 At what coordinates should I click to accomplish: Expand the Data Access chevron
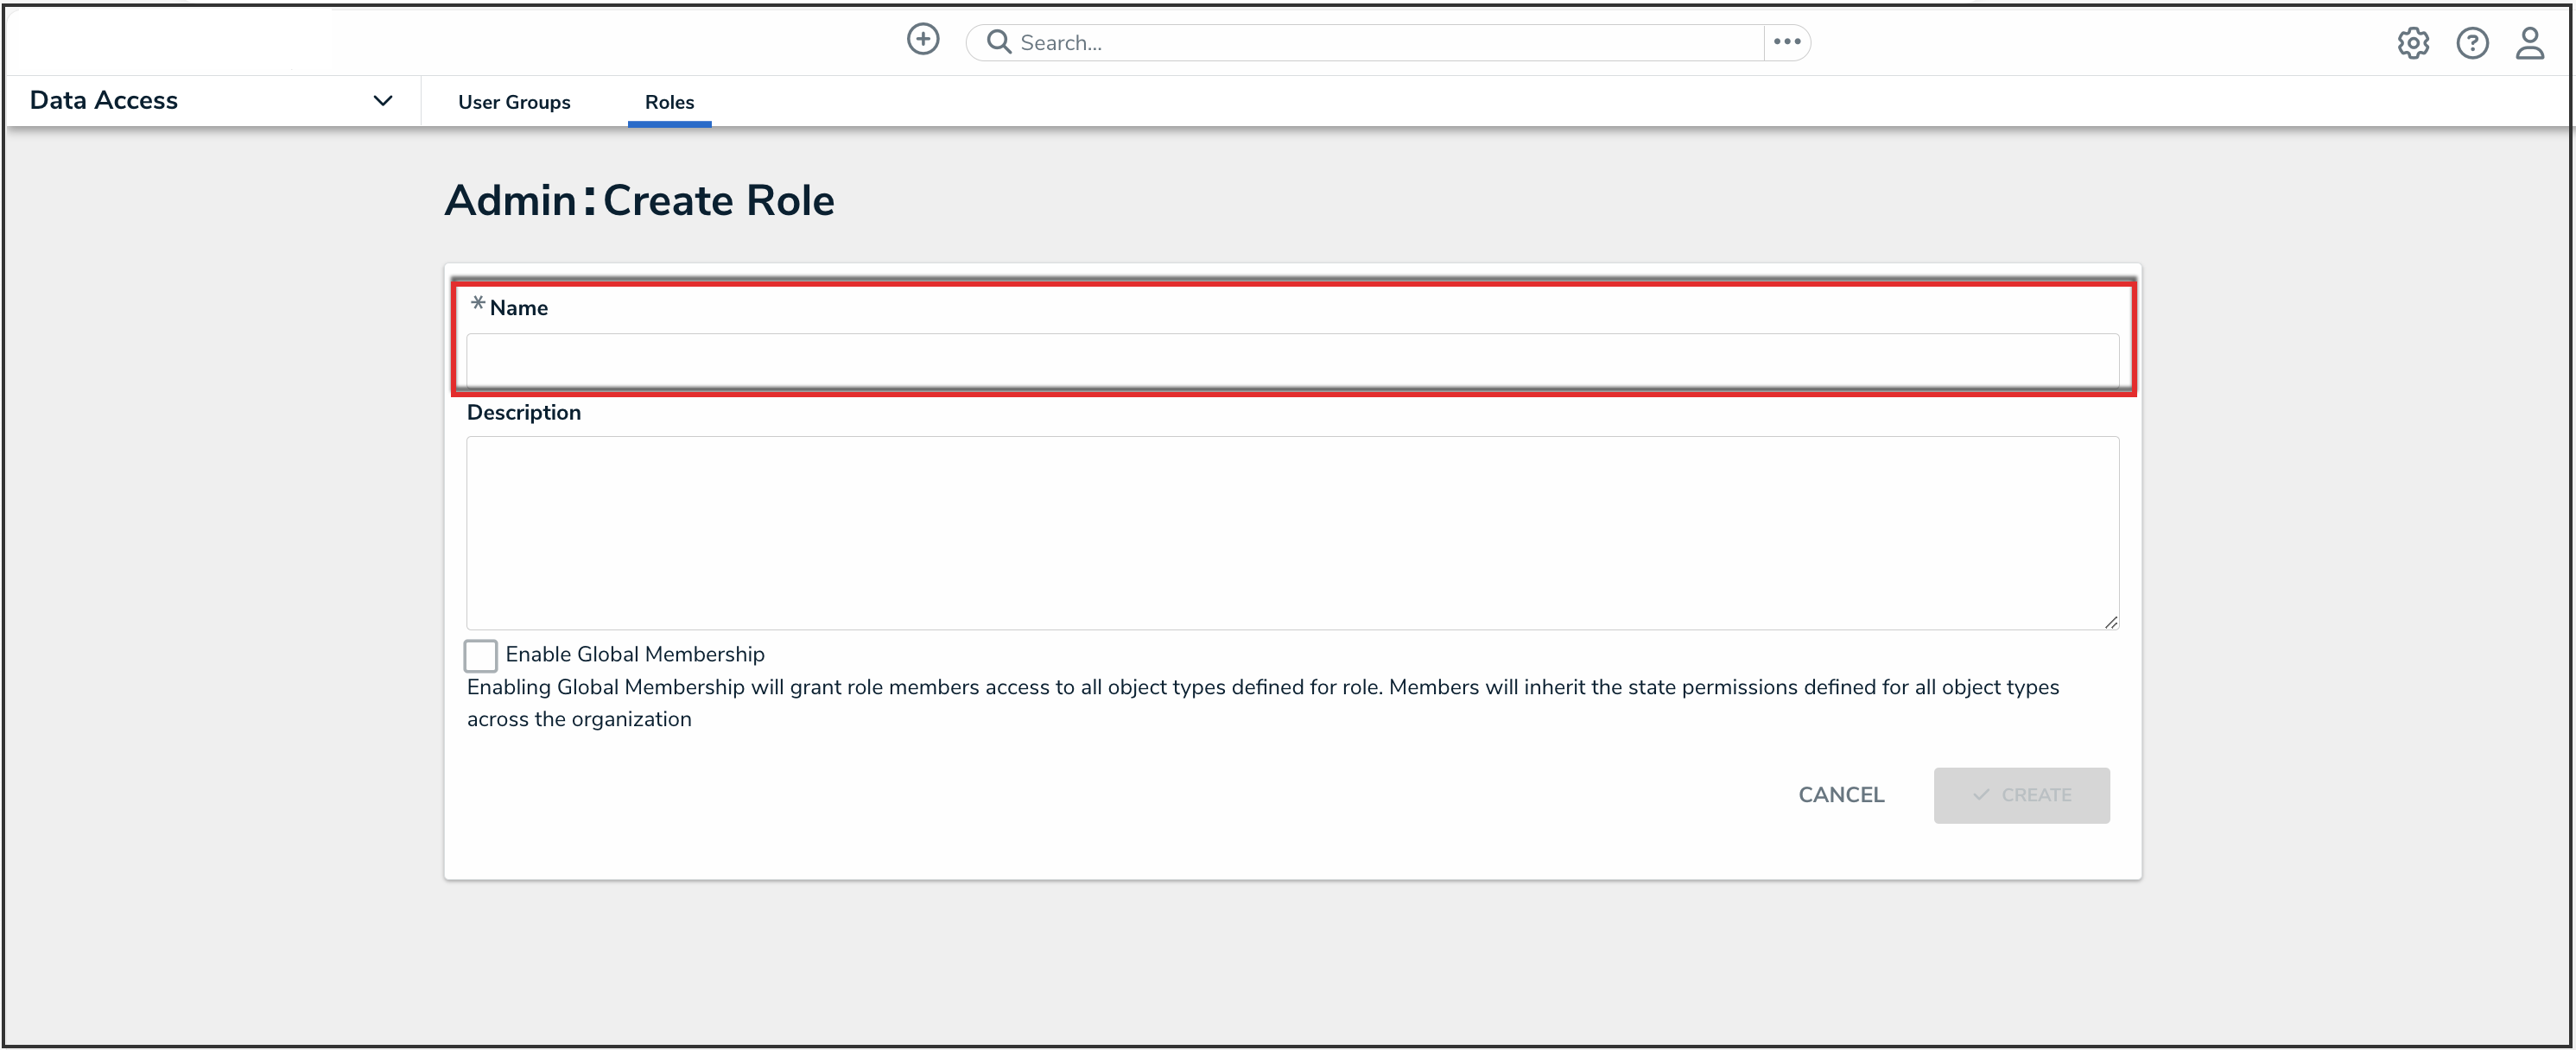[x=382, y=101]
